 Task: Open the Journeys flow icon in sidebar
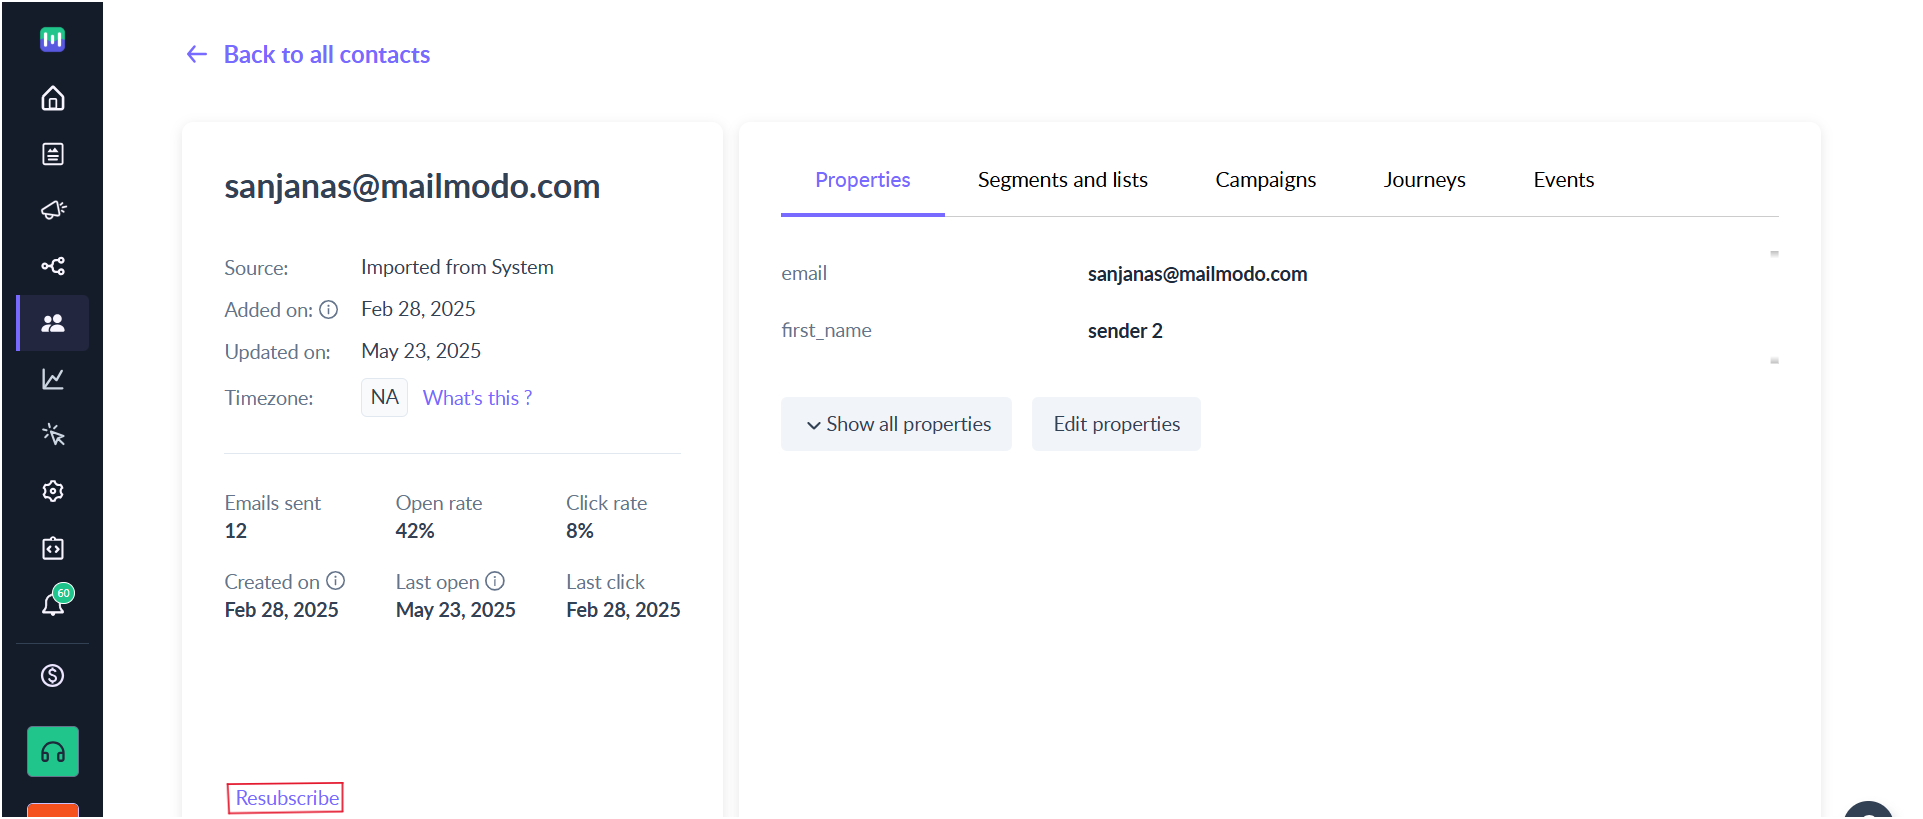(x=53, y=266)
